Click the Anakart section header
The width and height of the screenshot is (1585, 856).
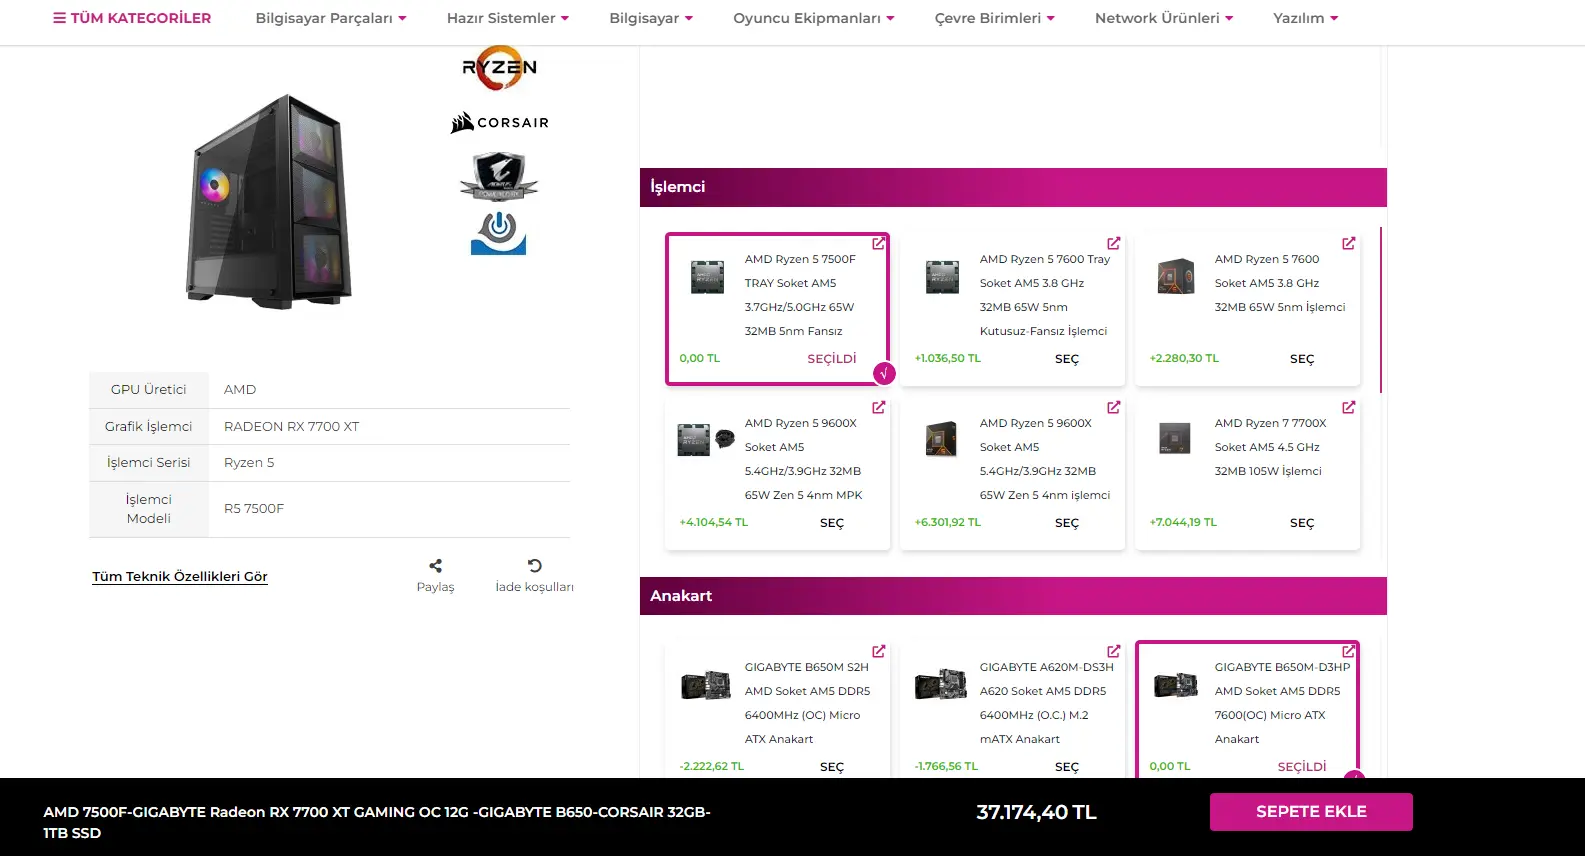pos(1013,596)
